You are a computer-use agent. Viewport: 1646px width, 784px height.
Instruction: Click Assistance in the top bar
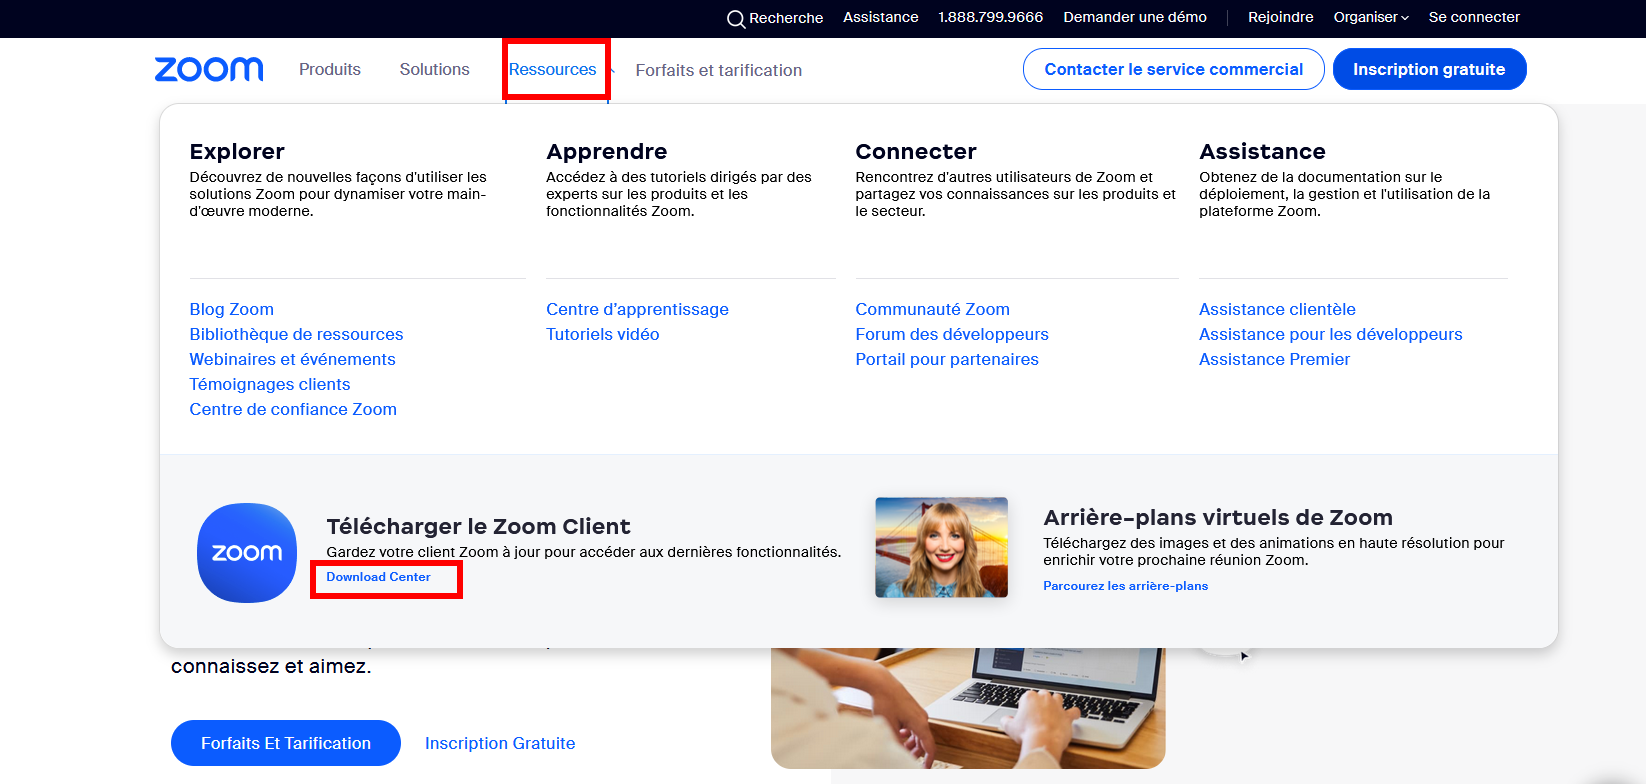pyautogui.click(x=881, y=17)
